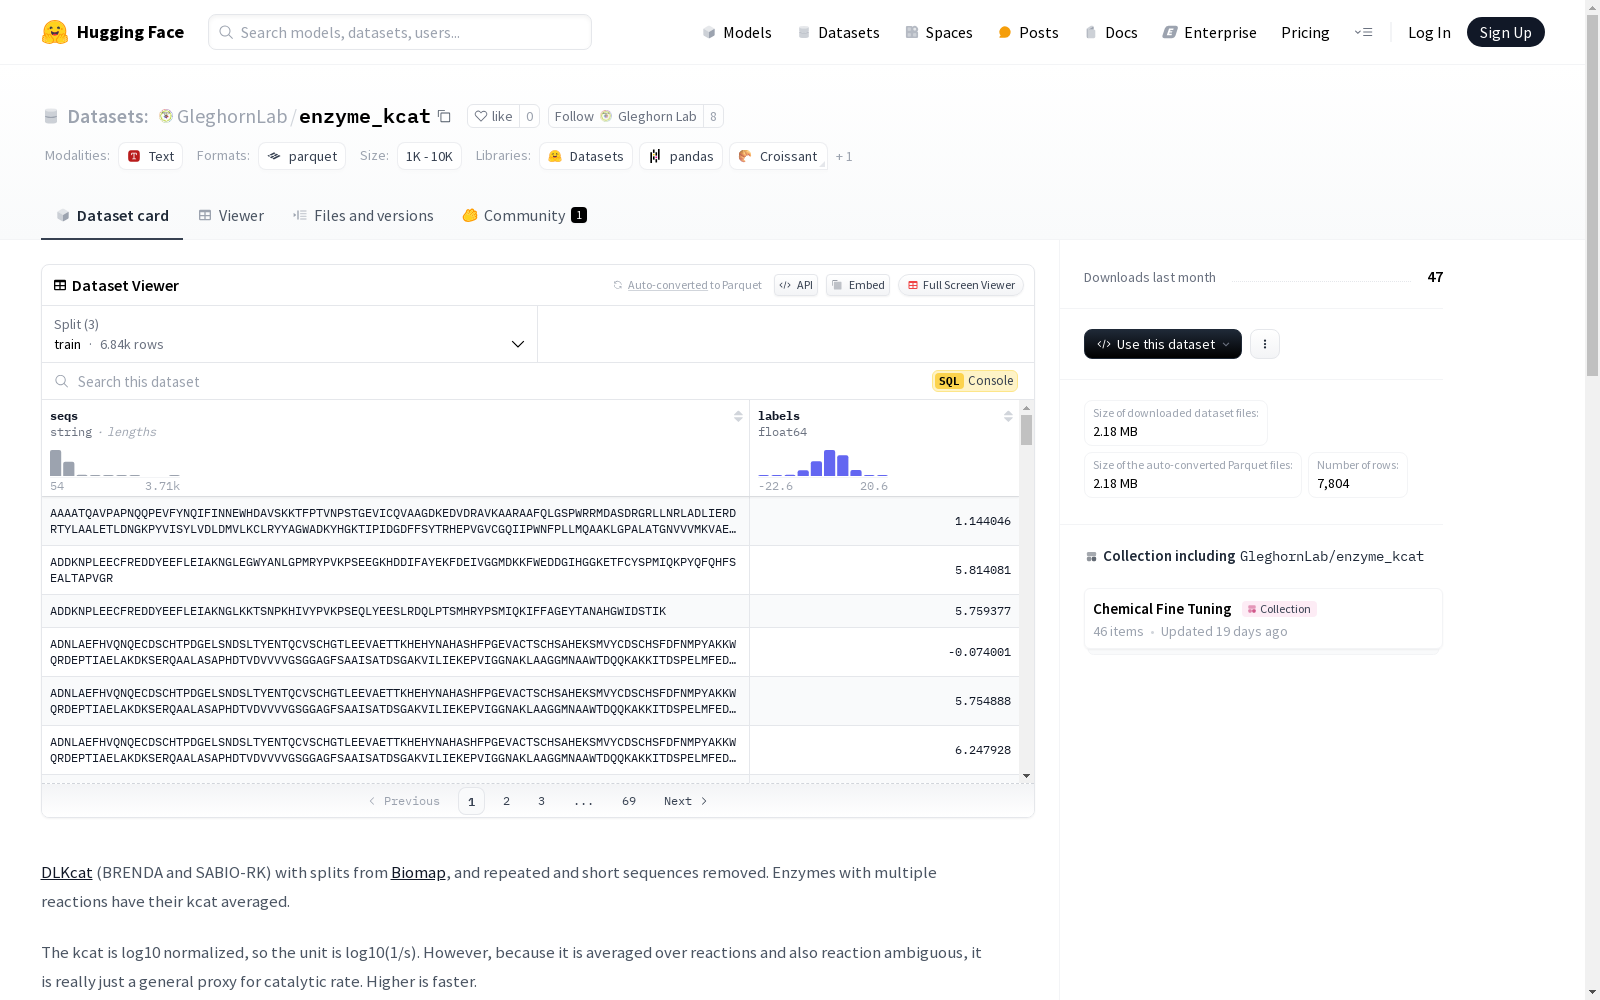1600x1000 pixels.
Task: Open the SQL Console
Action: [x=975, y=381]
